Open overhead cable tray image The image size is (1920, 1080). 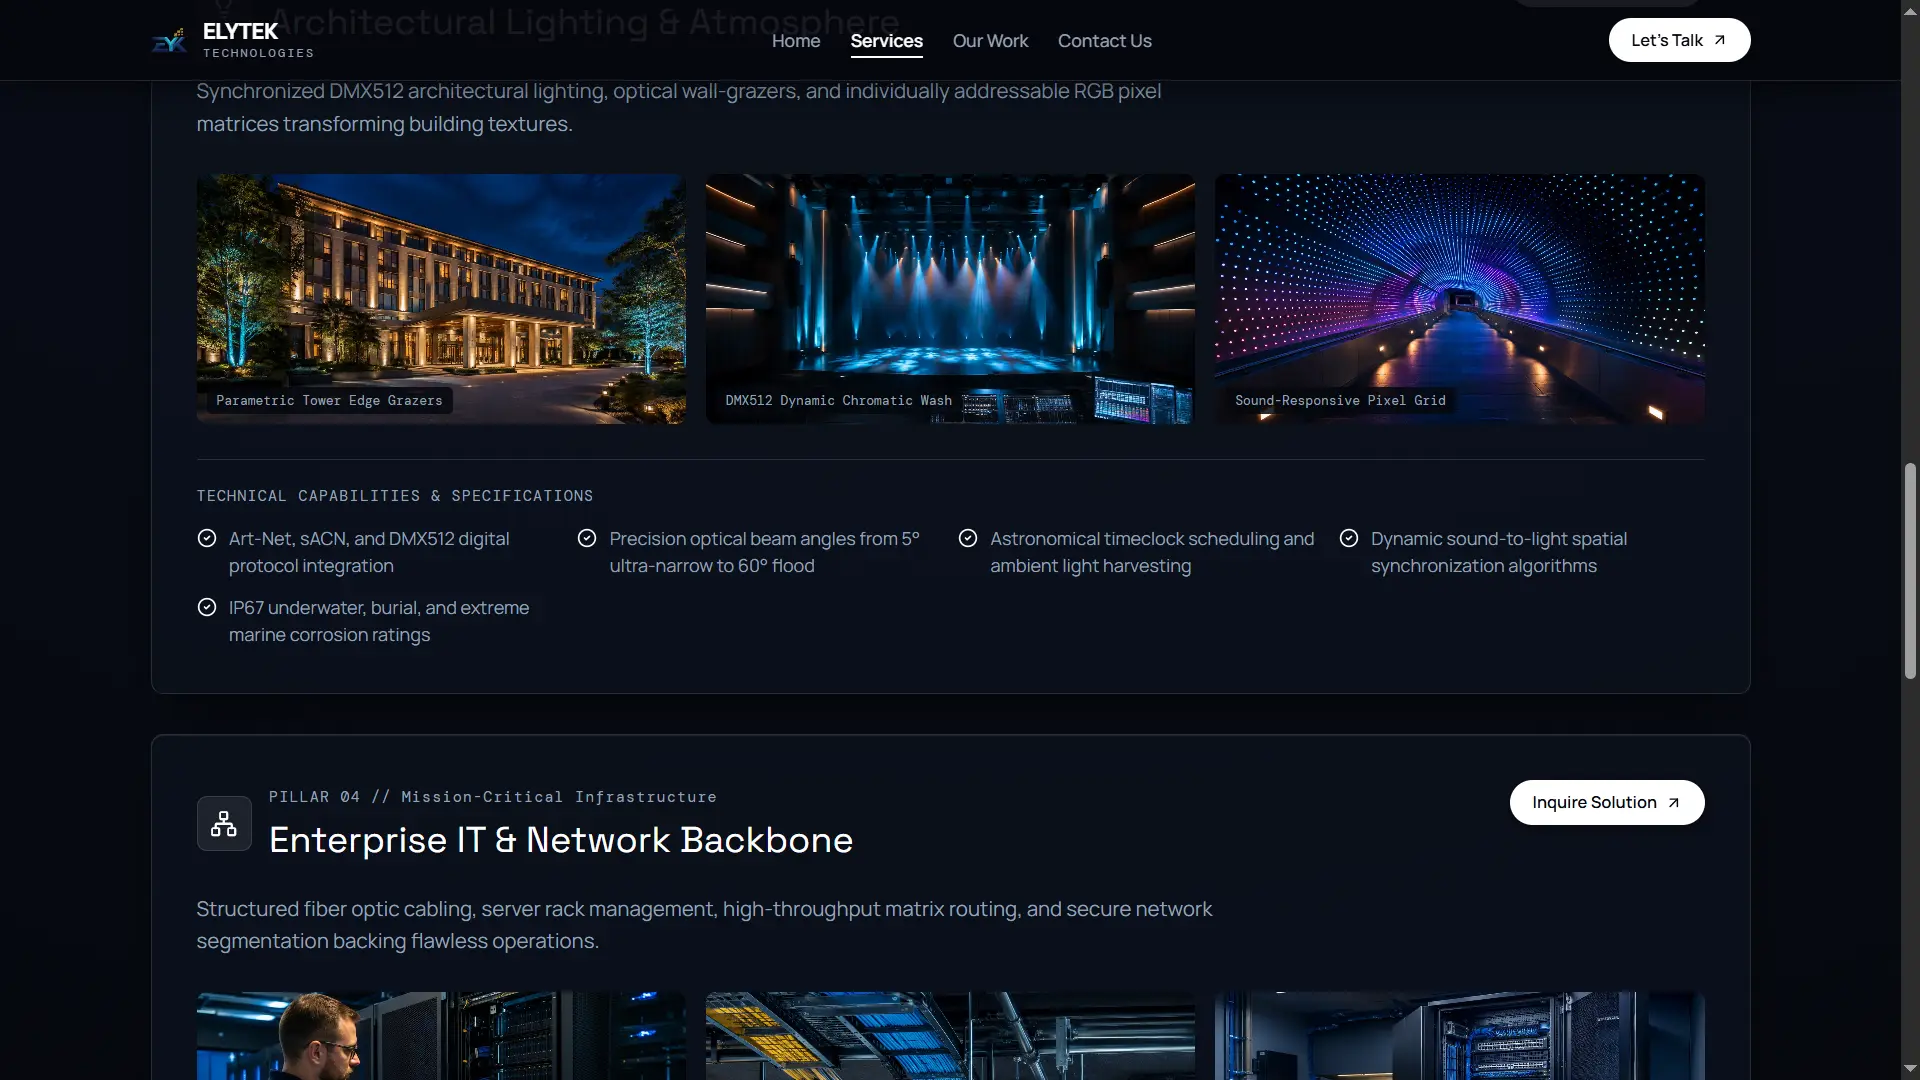click(950, 1035)
